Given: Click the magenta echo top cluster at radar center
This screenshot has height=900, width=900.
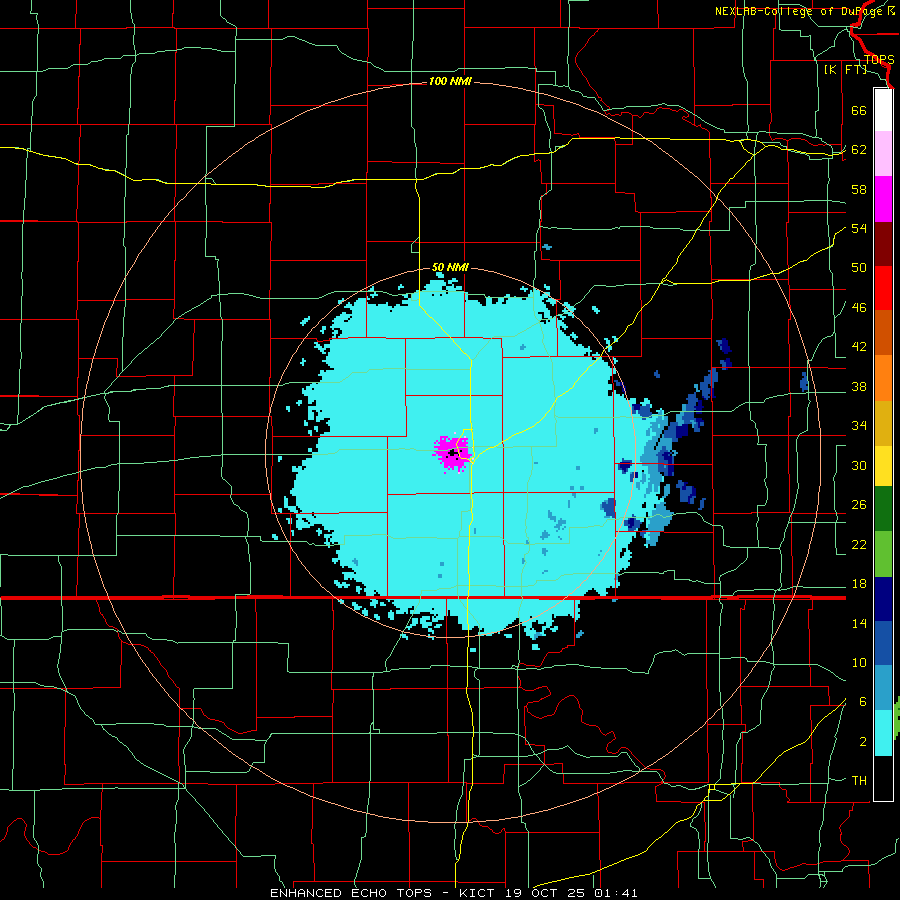Looking at the screenshot, I should click(451, 453).
